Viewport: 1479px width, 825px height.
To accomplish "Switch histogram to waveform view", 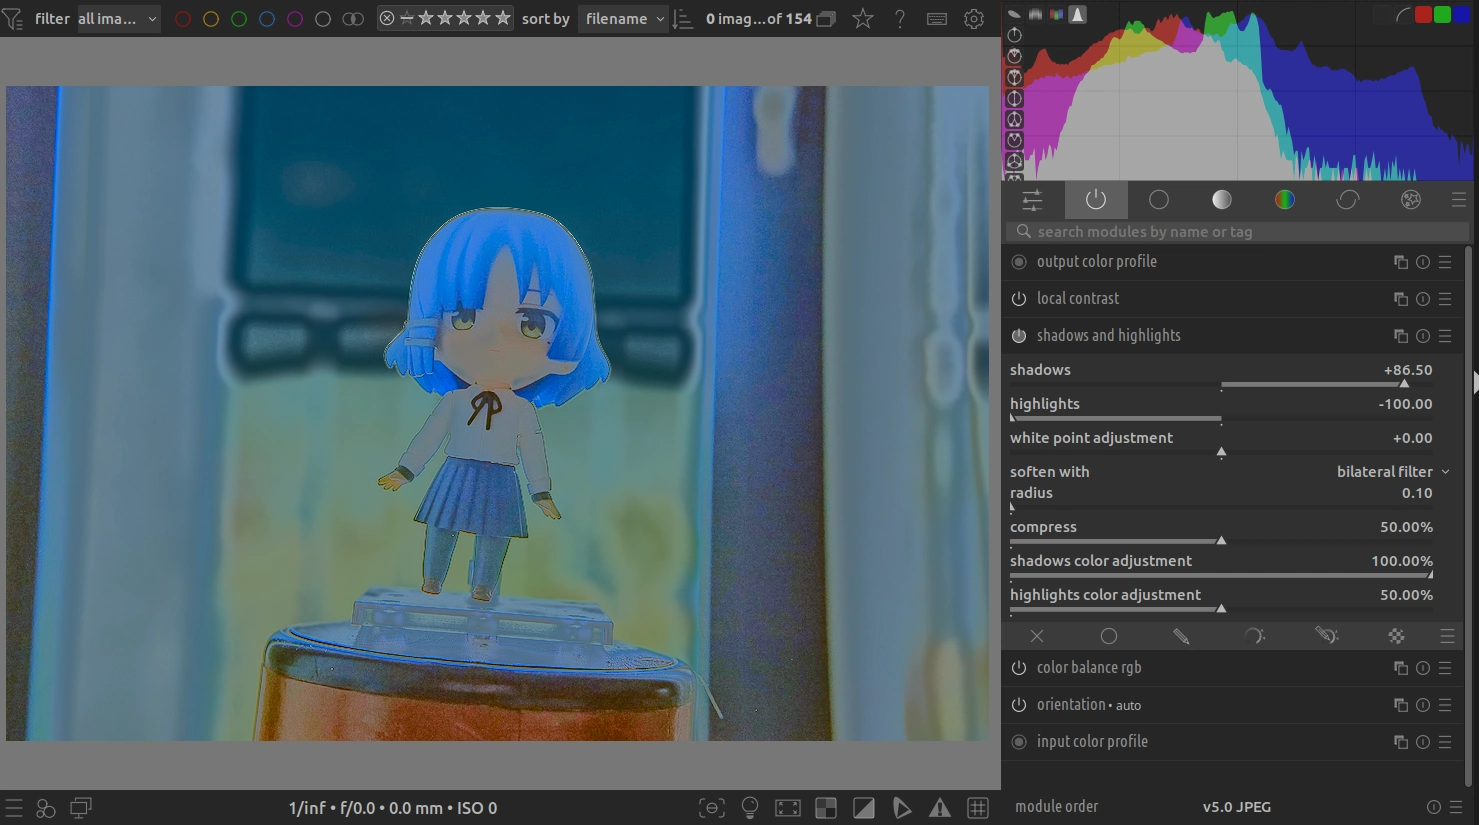I will pyautogui.click(x=1035, y=14).
